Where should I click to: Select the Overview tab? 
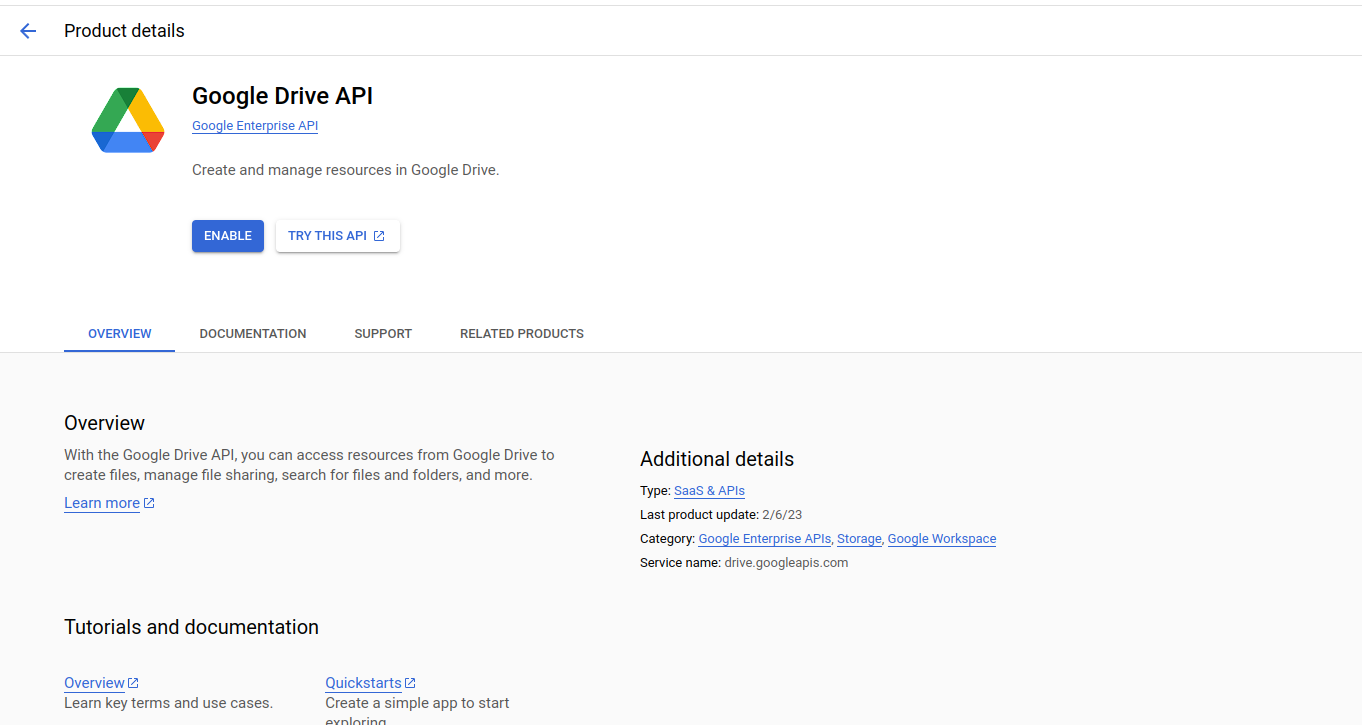120,334
